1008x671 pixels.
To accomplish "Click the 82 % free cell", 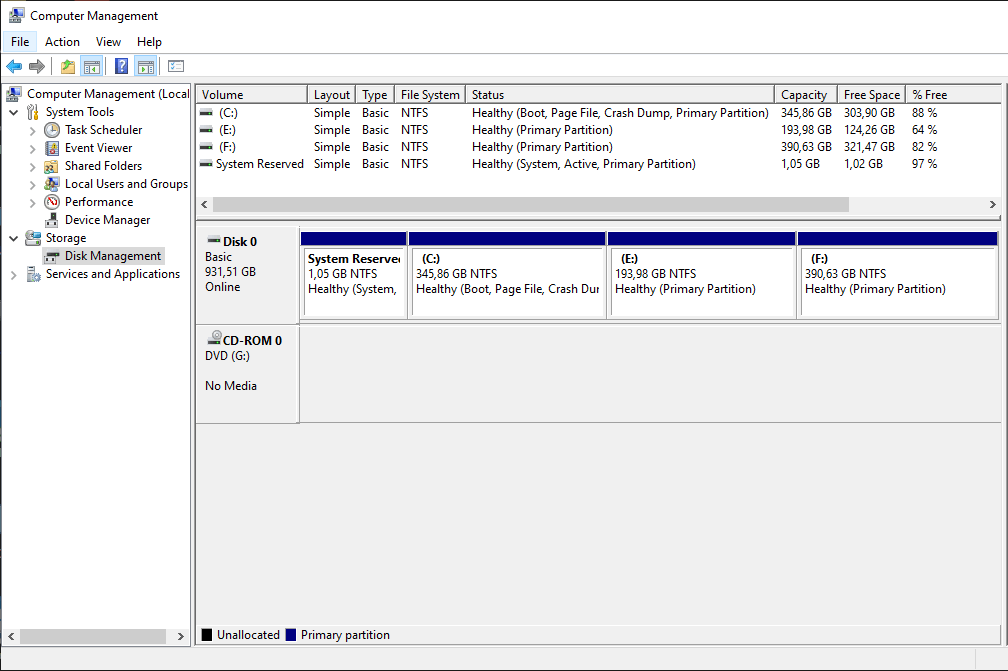I will coord(924,147).
